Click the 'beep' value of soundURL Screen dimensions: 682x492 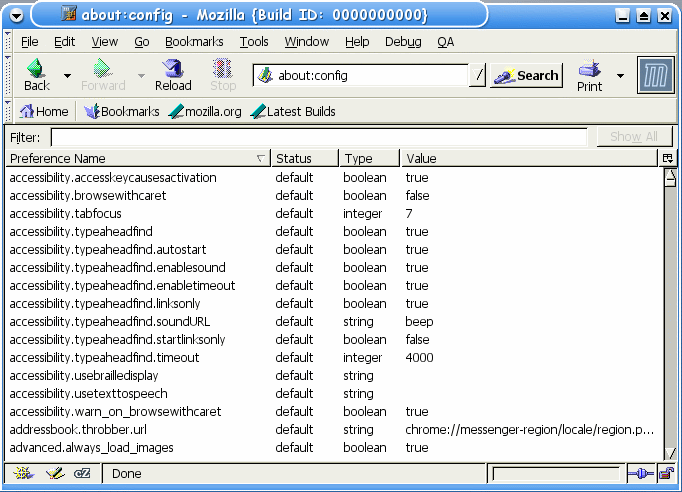419,322
